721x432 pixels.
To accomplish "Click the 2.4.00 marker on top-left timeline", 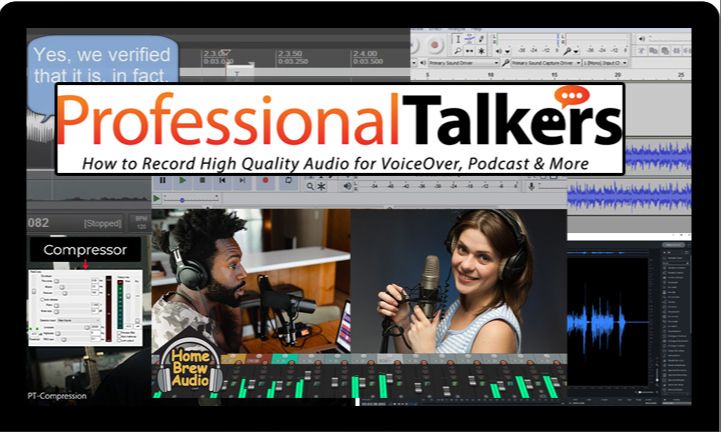I will 365,53.
